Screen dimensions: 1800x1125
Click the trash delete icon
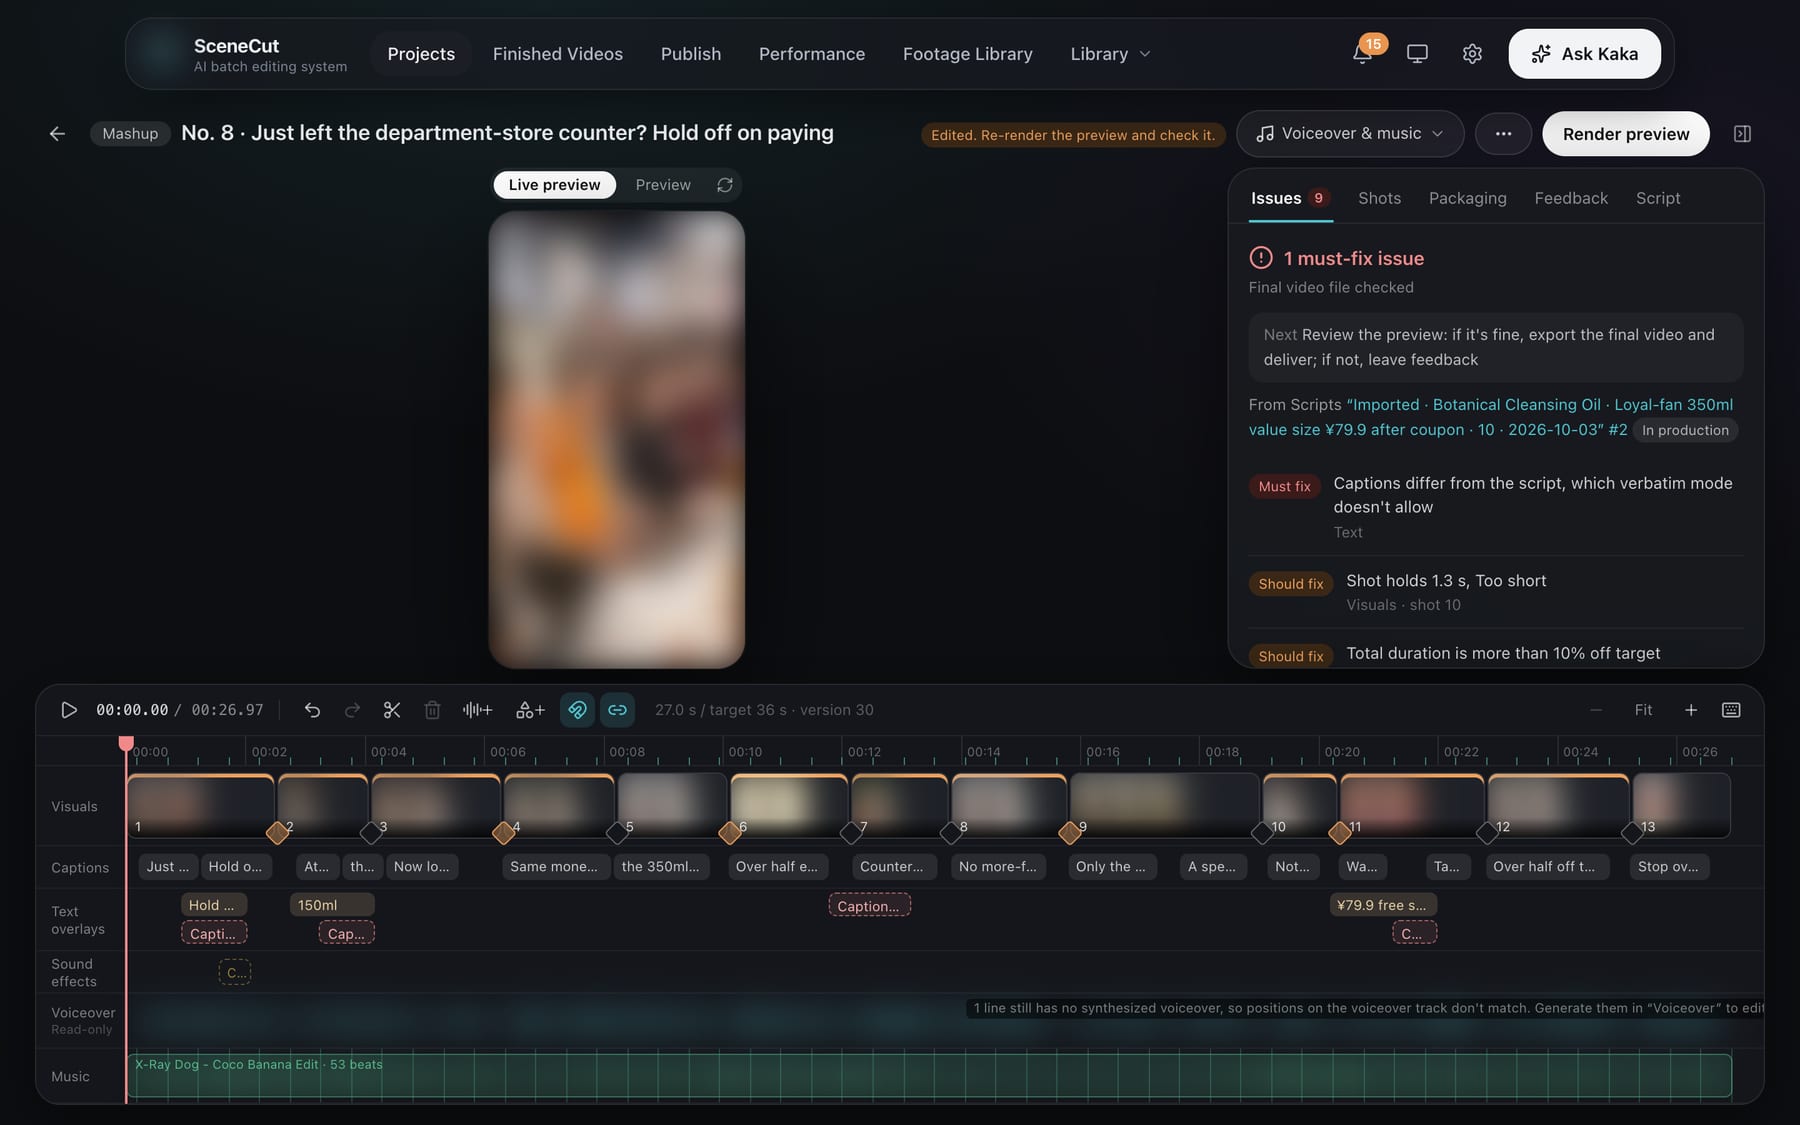tap(432, 710)
